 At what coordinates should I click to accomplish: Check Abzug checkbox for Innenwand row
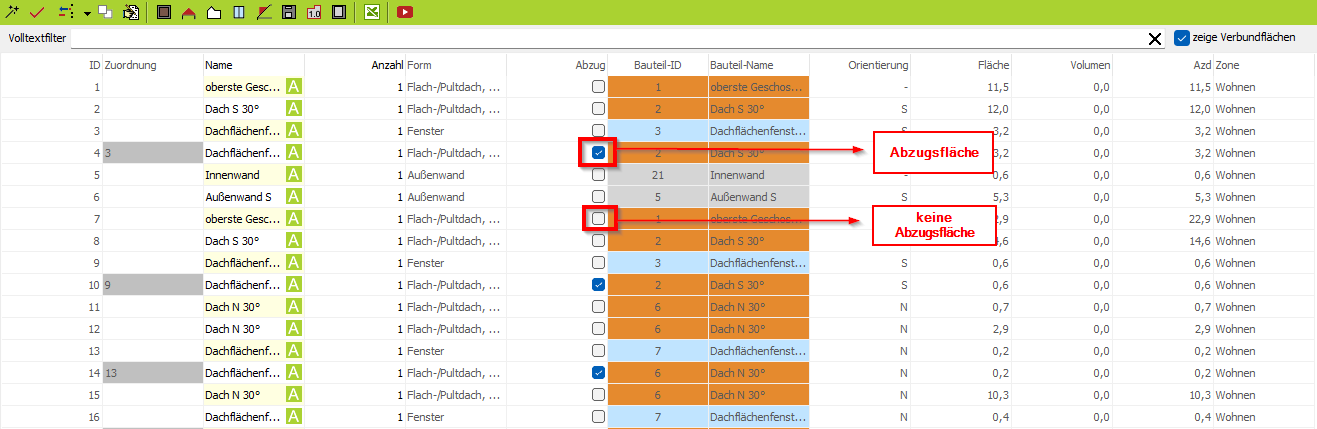pyautogui.click(x=598, y=175)
